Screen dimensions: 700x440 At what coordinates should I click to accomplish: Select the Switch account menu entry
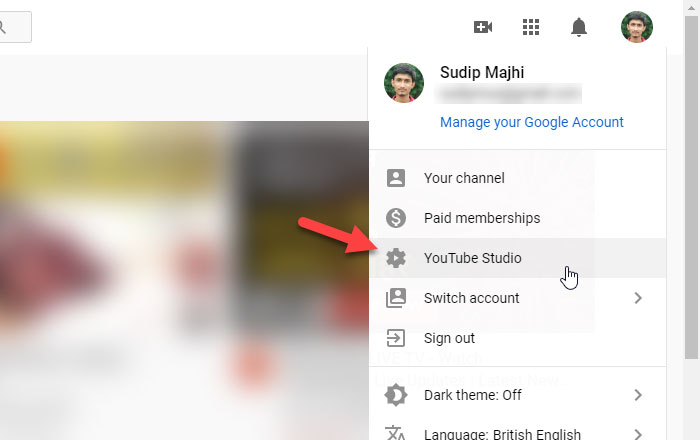tap(517, 298)
